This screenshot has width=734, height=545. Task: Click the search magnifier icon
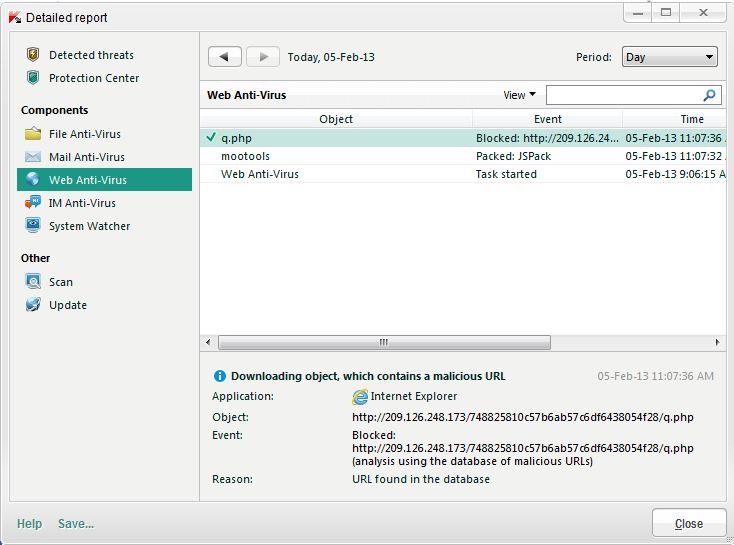709,95
